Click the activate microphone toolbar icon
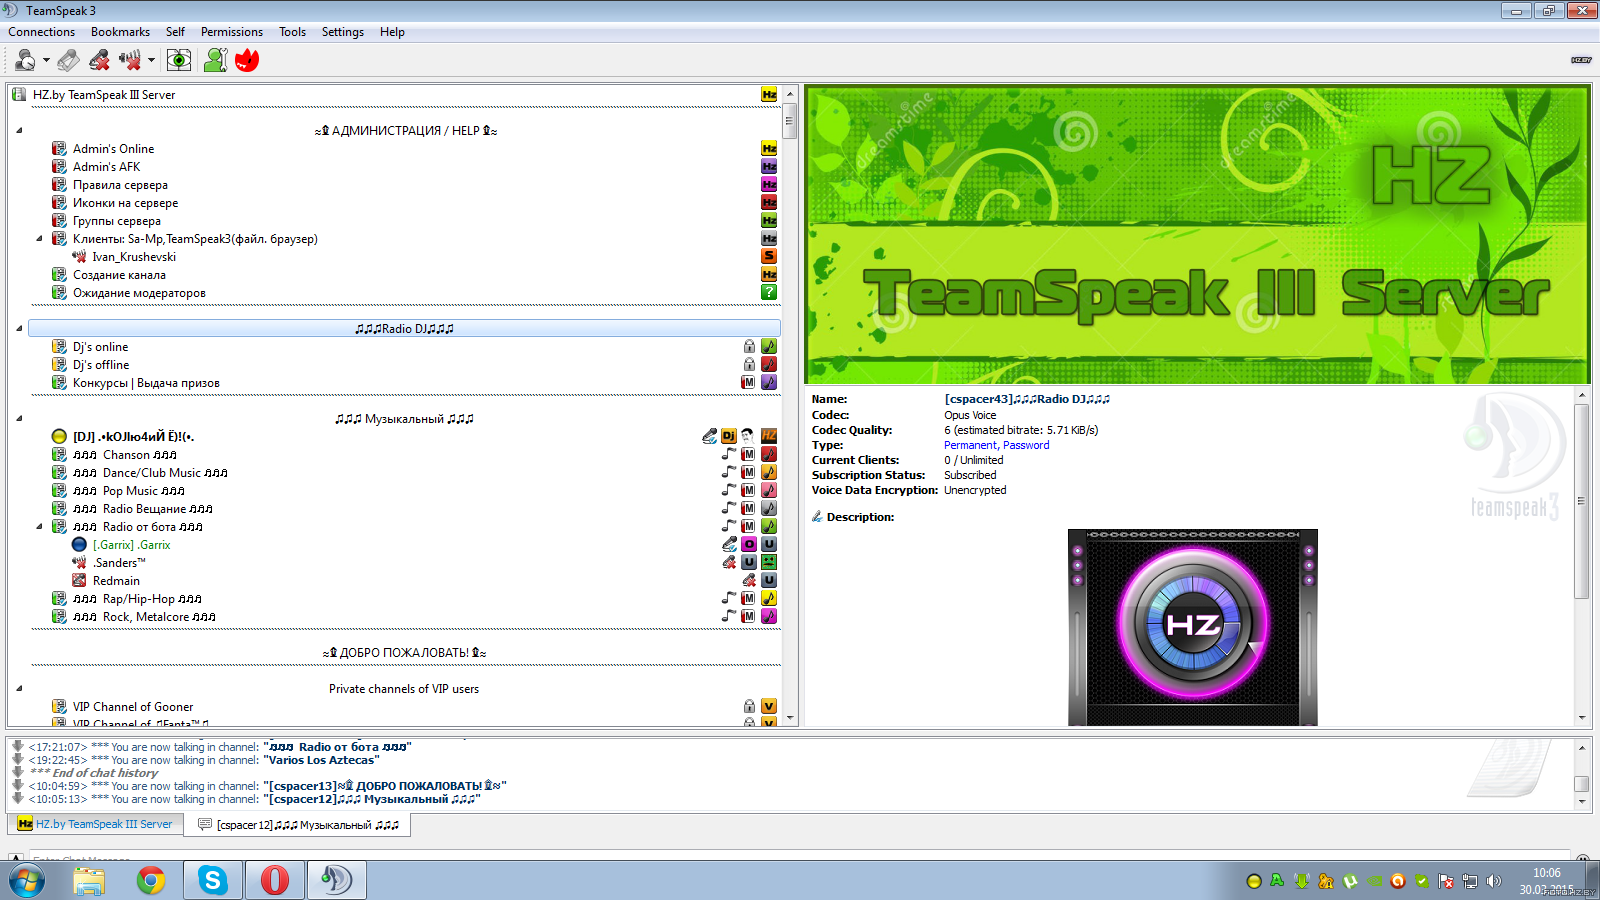 click(68, 60)
